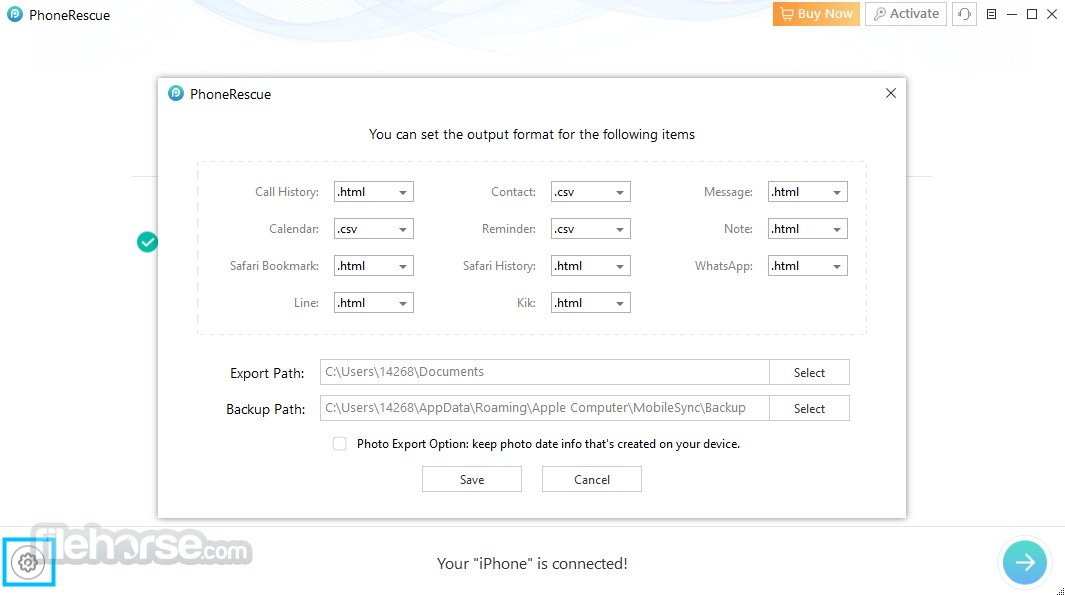Open the Message format dropdown
The image size is (1065, 595).
[808, 192]
